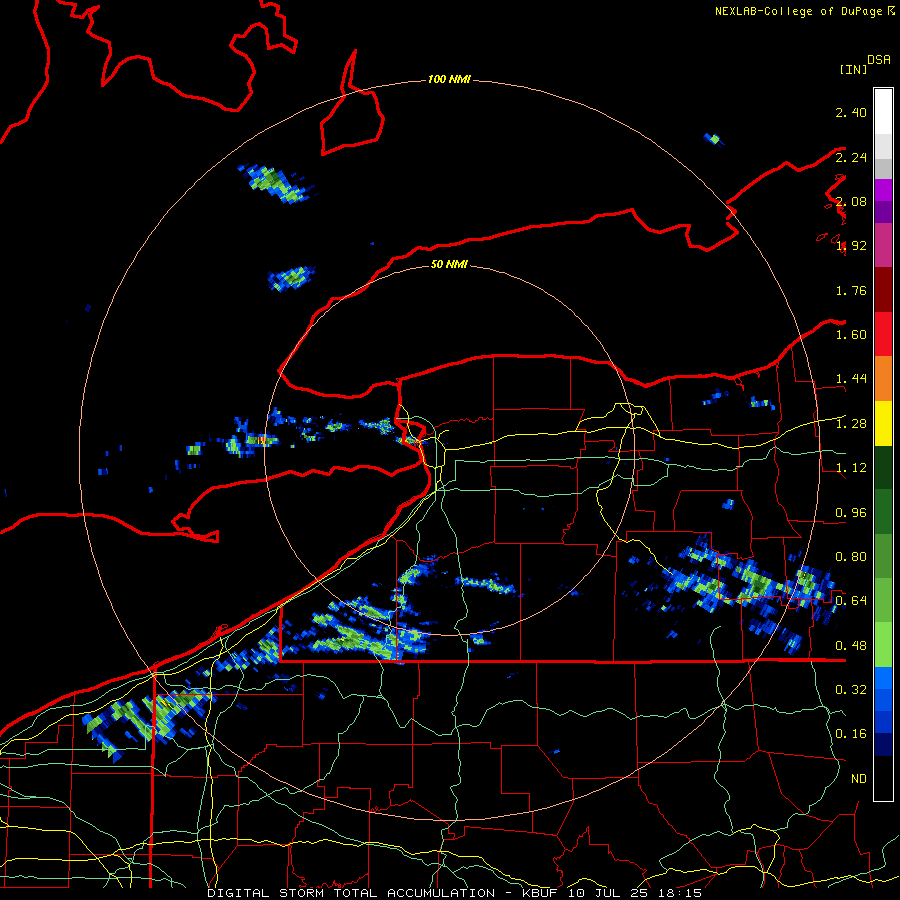
Task: Click the 0.64 legend value
Action: 851,601
